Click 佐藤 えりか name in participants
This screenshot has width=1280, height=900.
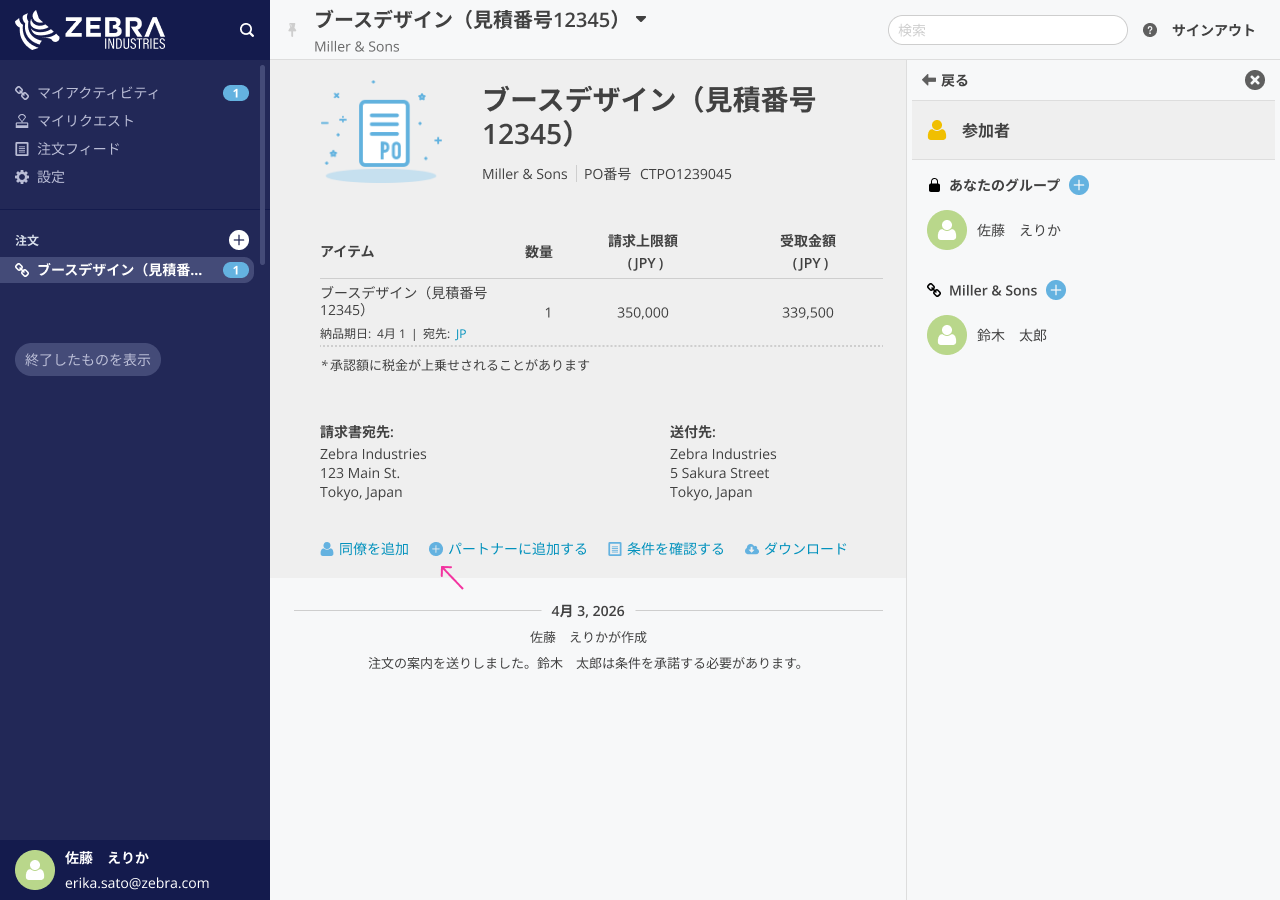(1019, 230)
